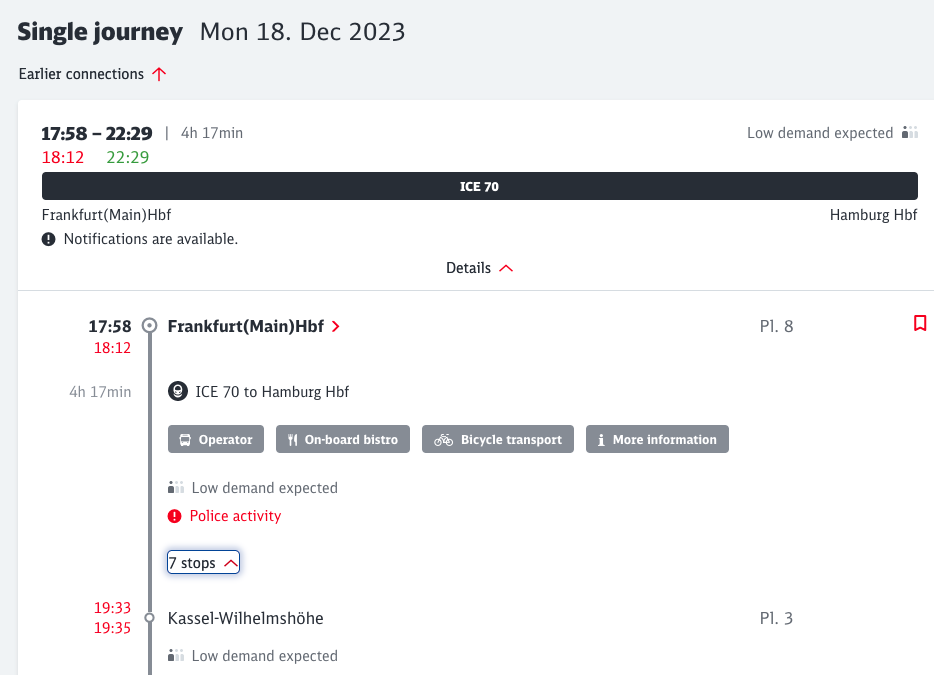
Task: Click the Bicycle transport button
Action: click(x=498, y=440)
